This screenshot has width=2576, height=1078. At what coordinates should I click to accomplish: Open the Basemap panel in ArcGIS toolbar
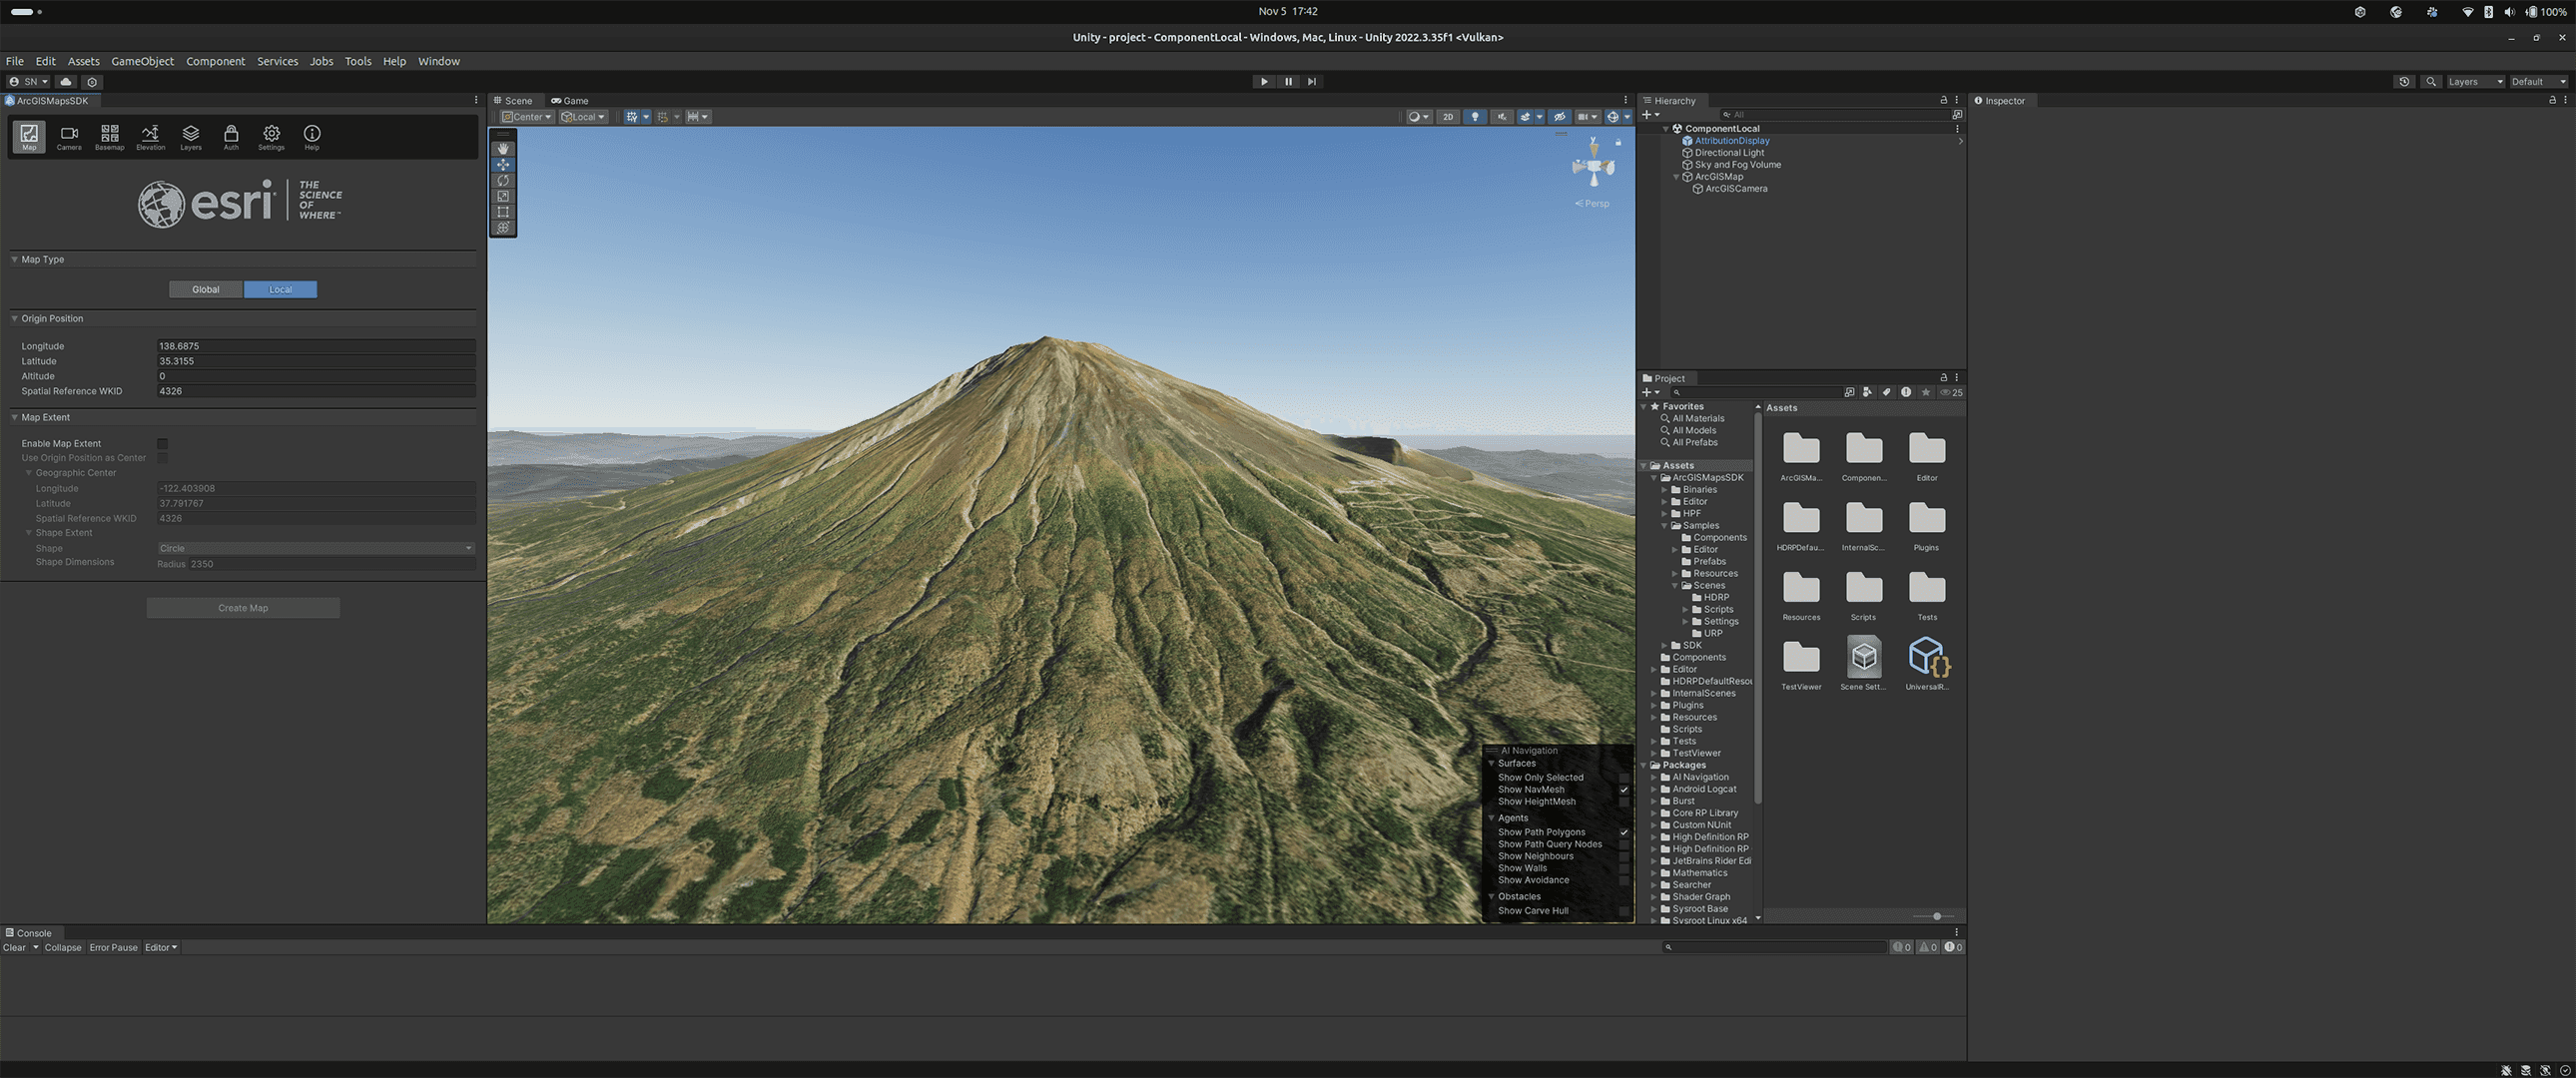[x=109, y=137]
